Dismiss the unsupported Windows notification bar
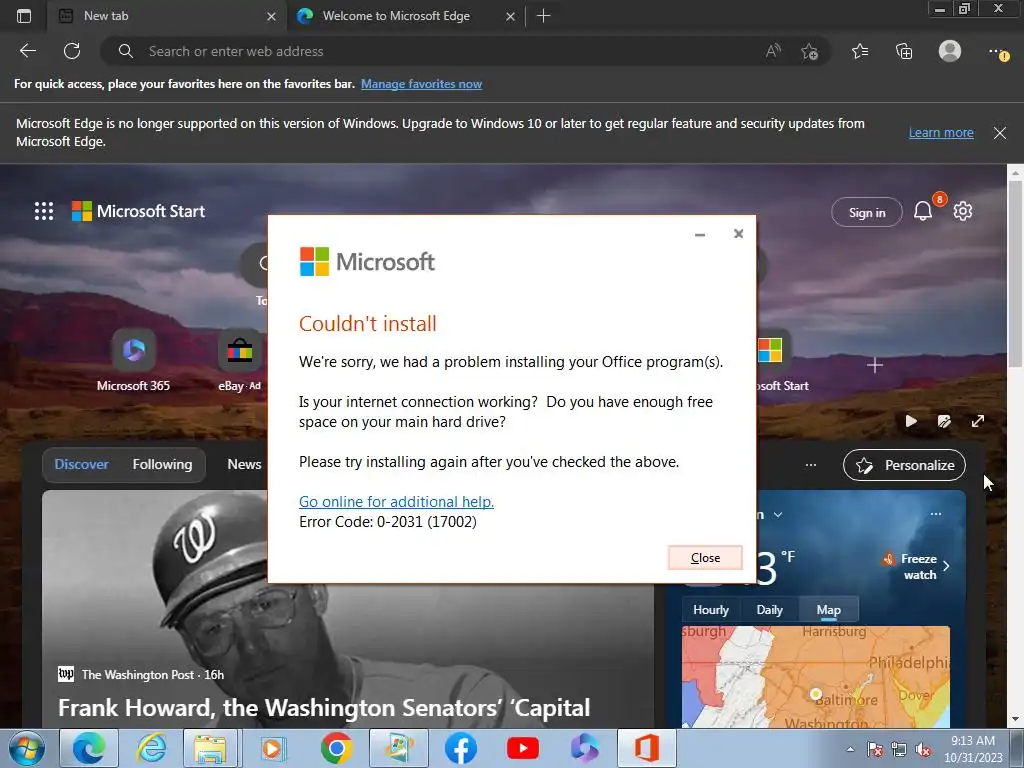Screen dimensions: 1024x768 click(999, 133)
